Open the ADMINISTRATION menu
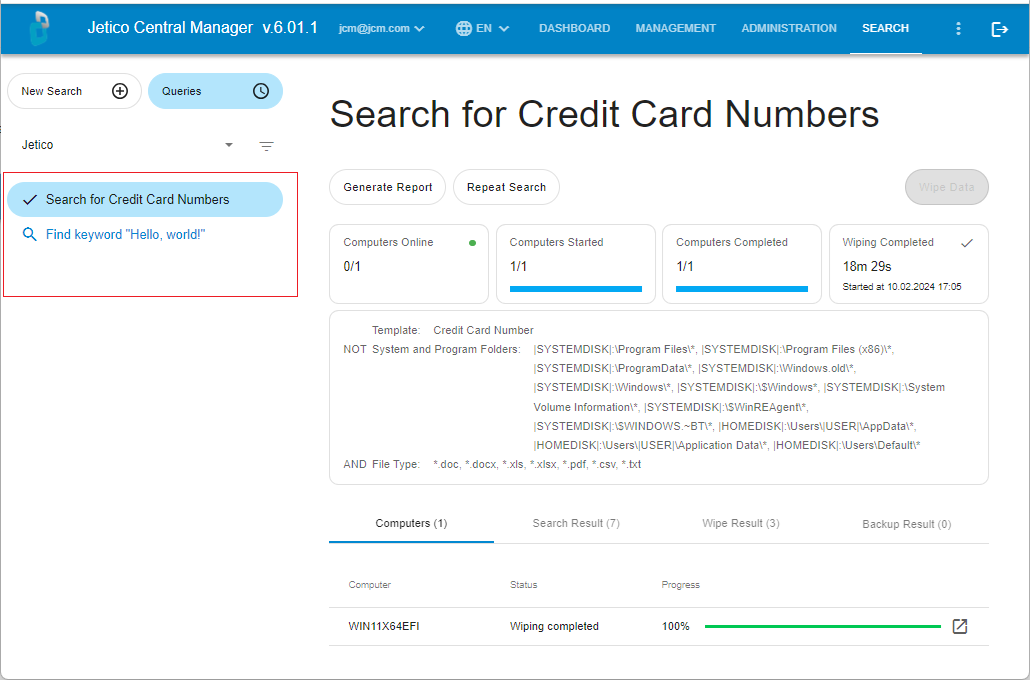Screen dimensions: 1030x680 pos(789,28)
